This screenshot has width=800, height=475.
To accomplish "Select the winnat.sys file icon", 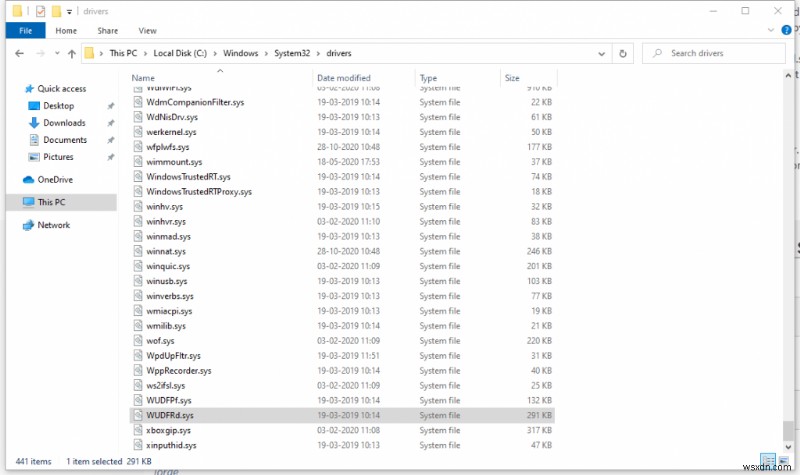I will 138,251.
